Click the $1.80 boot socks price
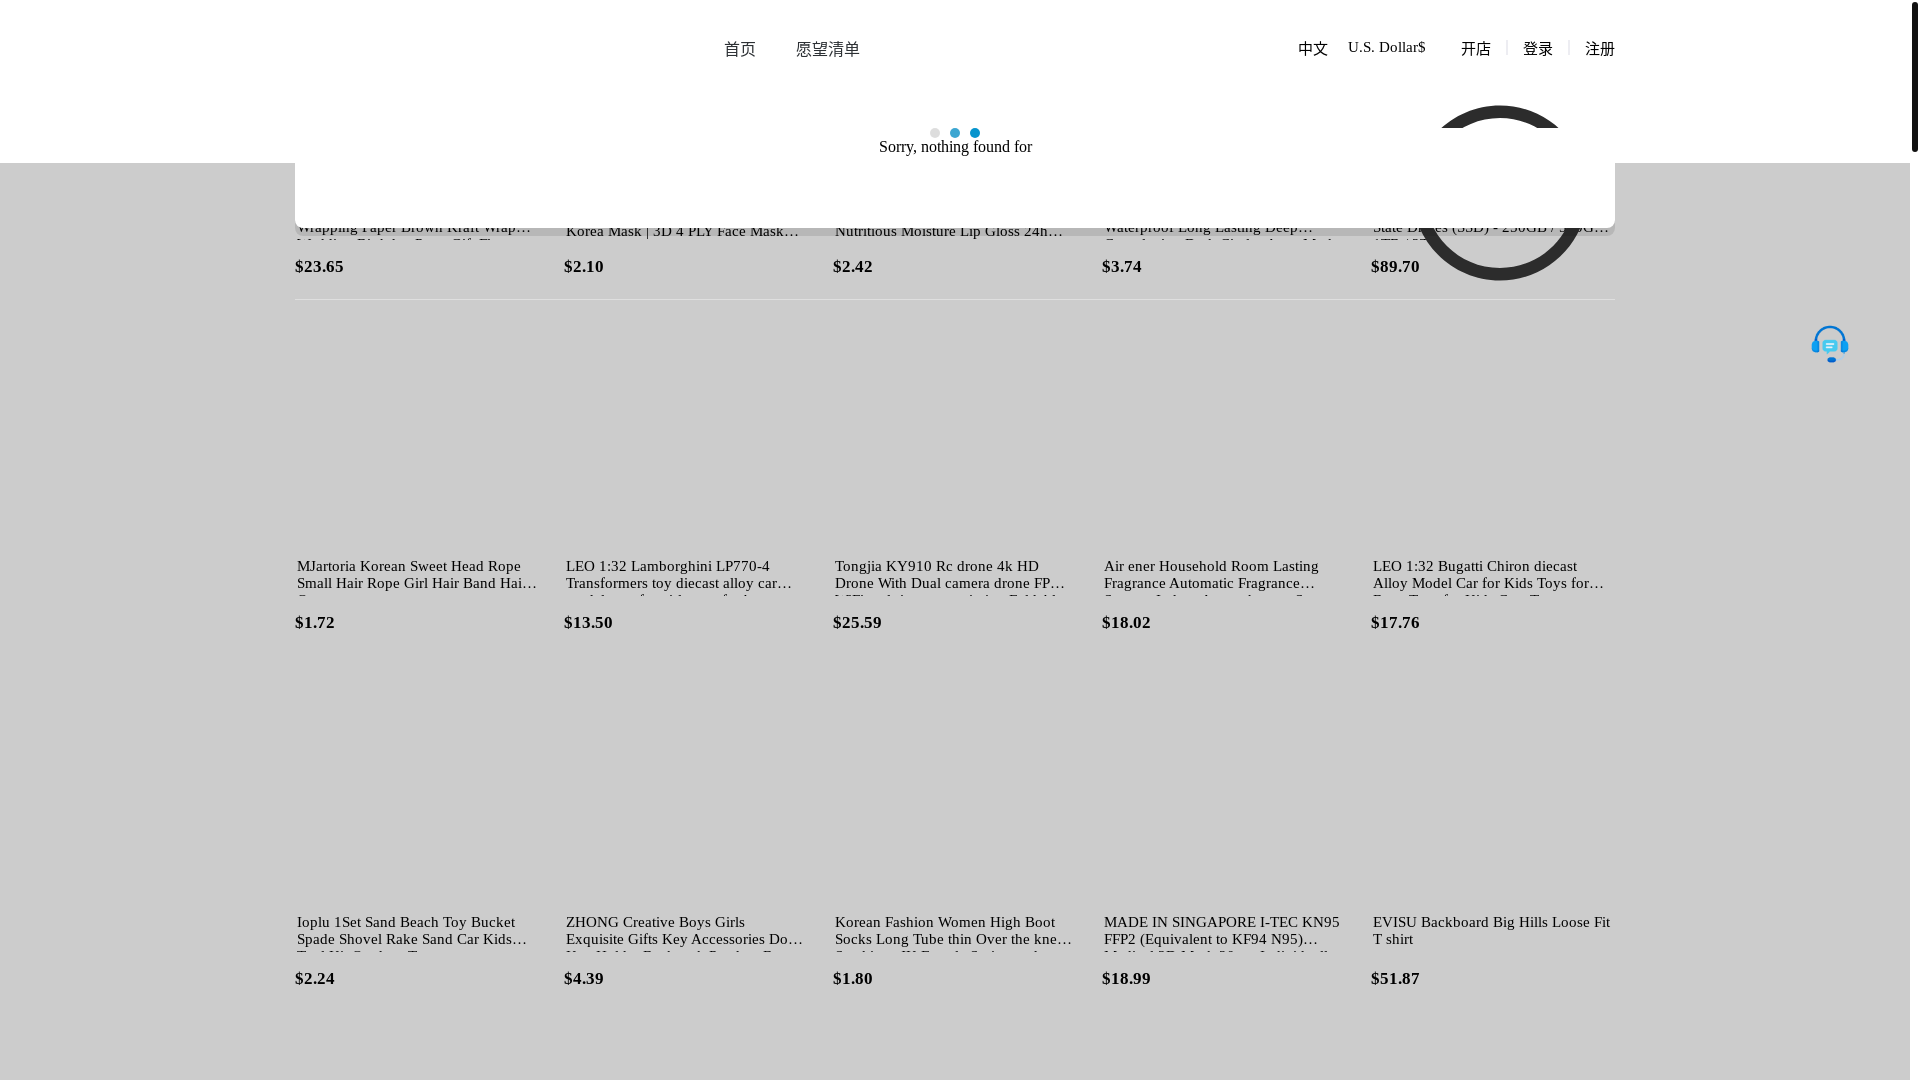Image resolution: width=1920 pixels, height=1080 pixels. (853, 978)
